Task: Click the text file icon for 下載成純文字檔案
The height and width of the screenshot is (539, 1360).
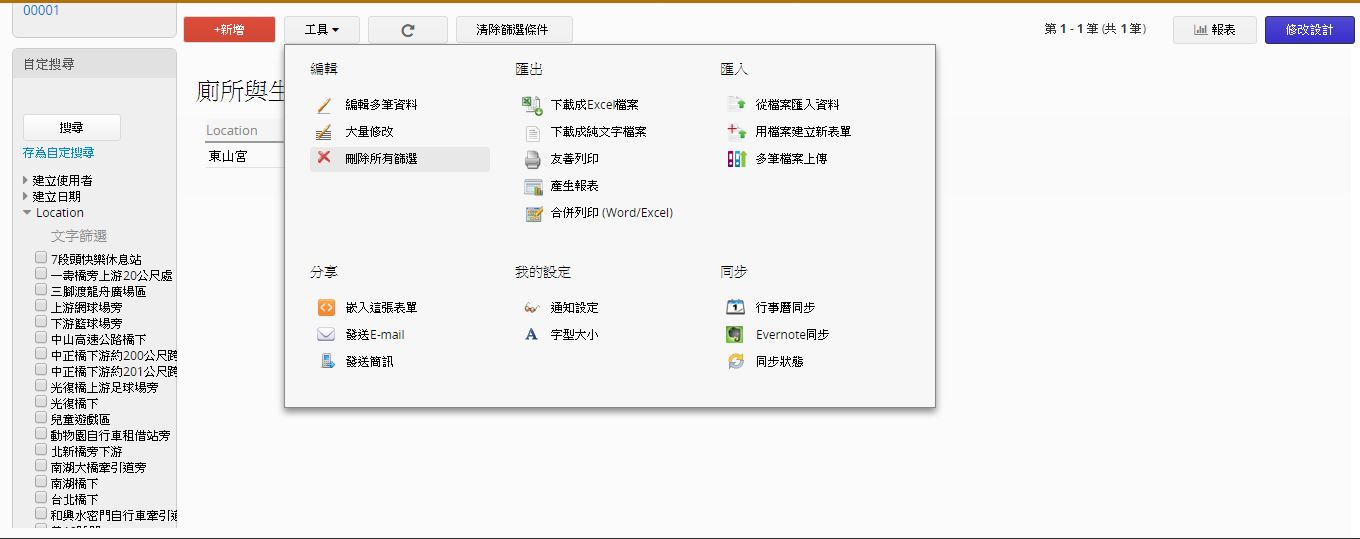Action: [533, 132]
